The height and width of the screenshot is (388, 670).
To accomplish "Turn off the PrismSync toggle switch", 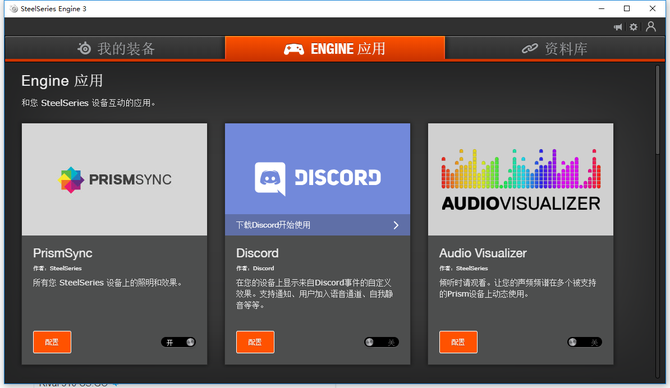I will tap(179, 342).
